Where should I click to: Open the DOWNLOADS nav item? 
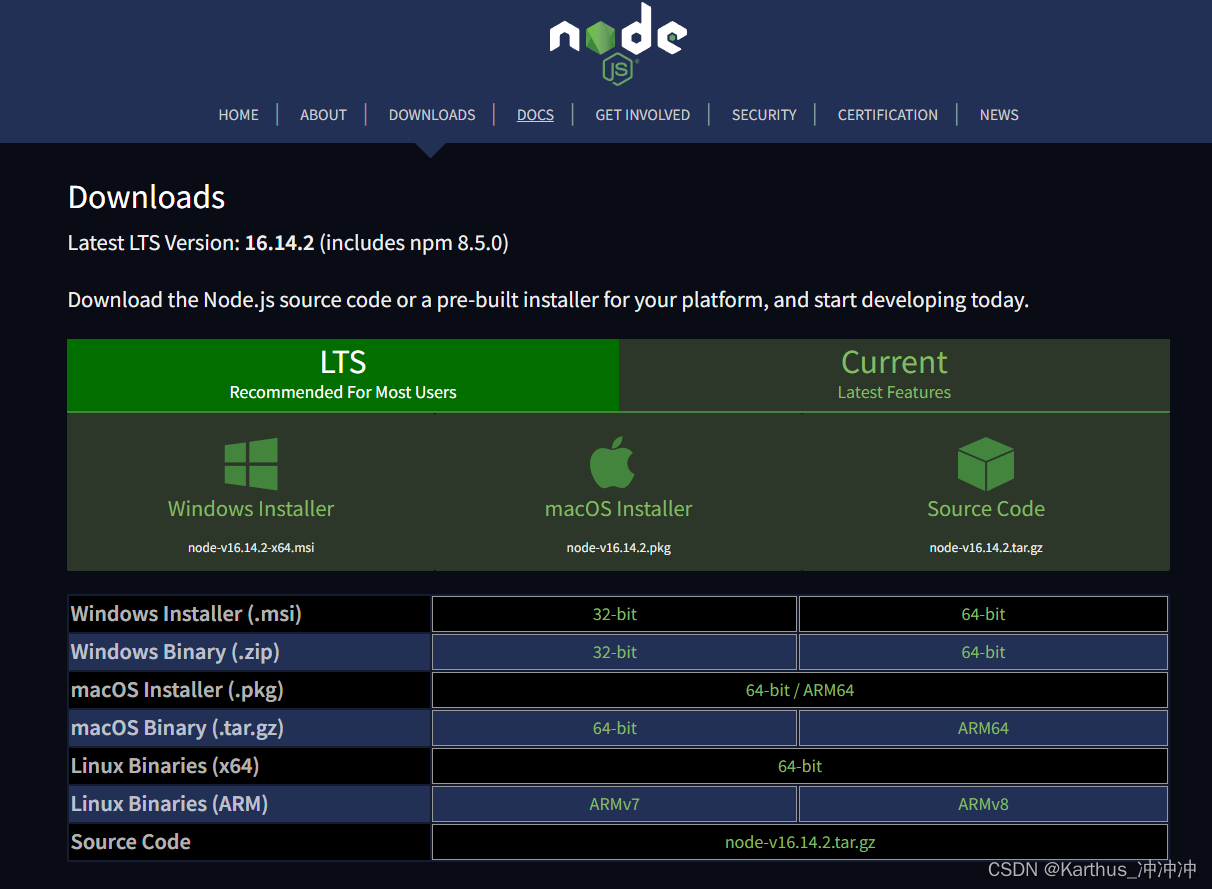click(432, 115)
